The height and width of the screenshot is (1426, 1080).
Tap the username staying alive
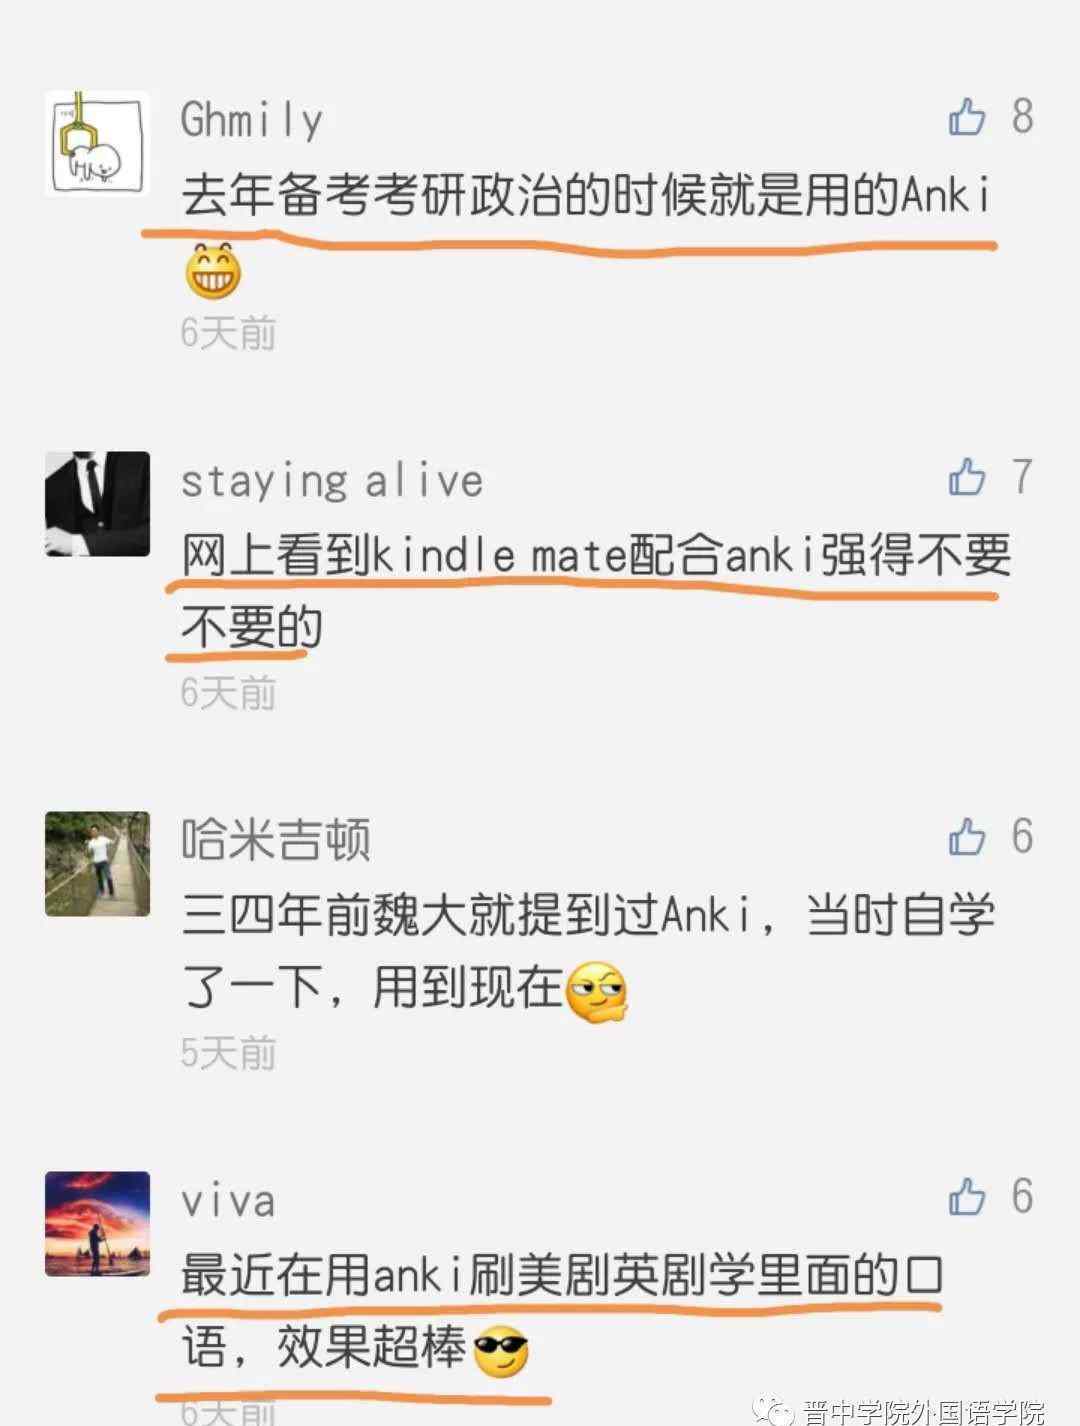pyautogui.click(x=331, y=482)
